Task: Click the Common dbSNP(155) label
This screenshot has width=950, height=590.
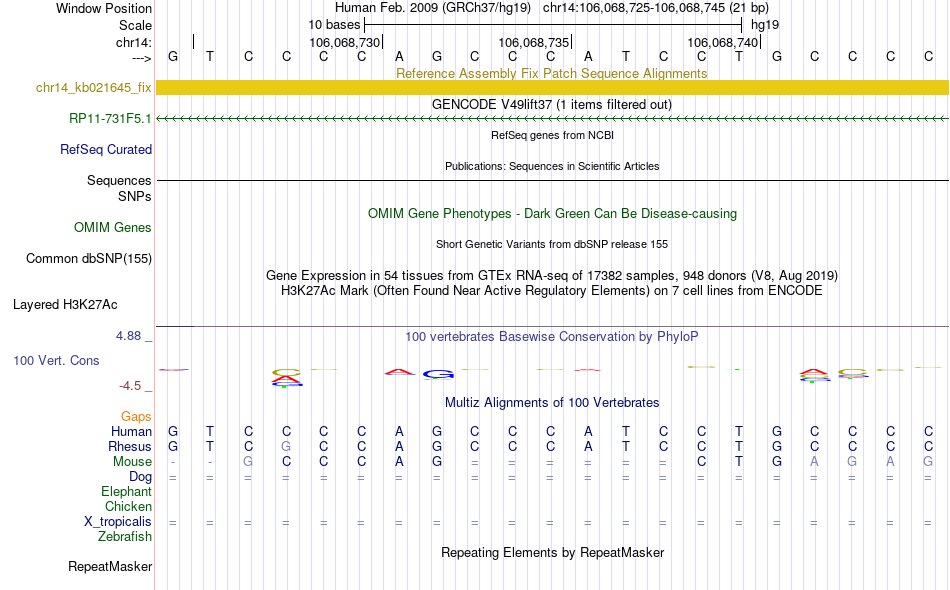Action: (x=88, y=259)
